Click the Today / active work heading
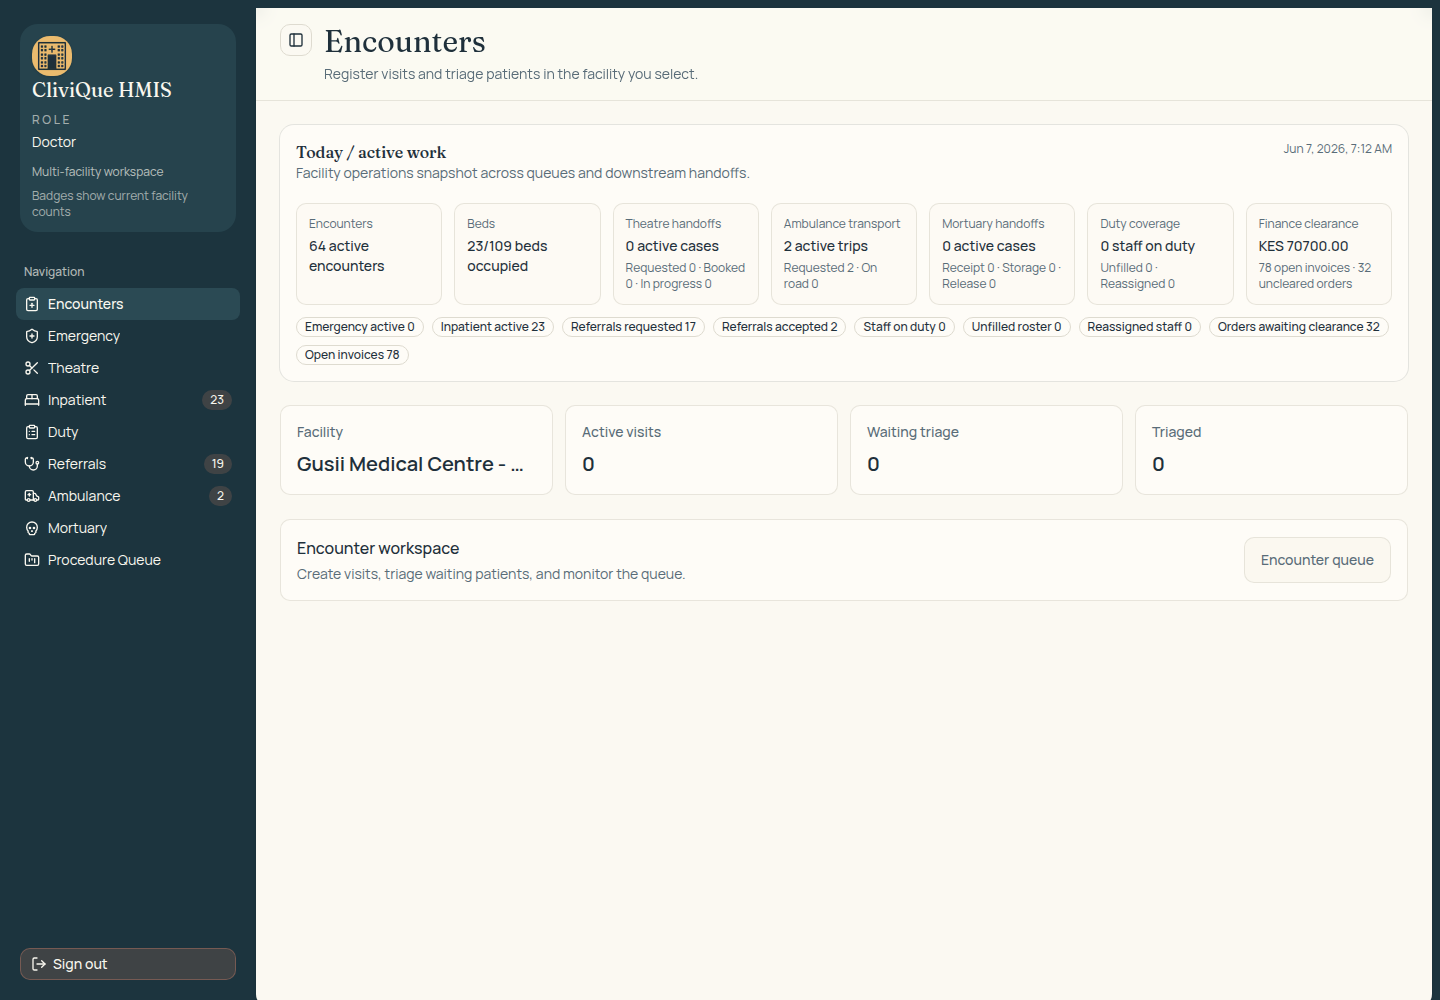This screenshot has height=1000, width=1440. coord(371,152)
